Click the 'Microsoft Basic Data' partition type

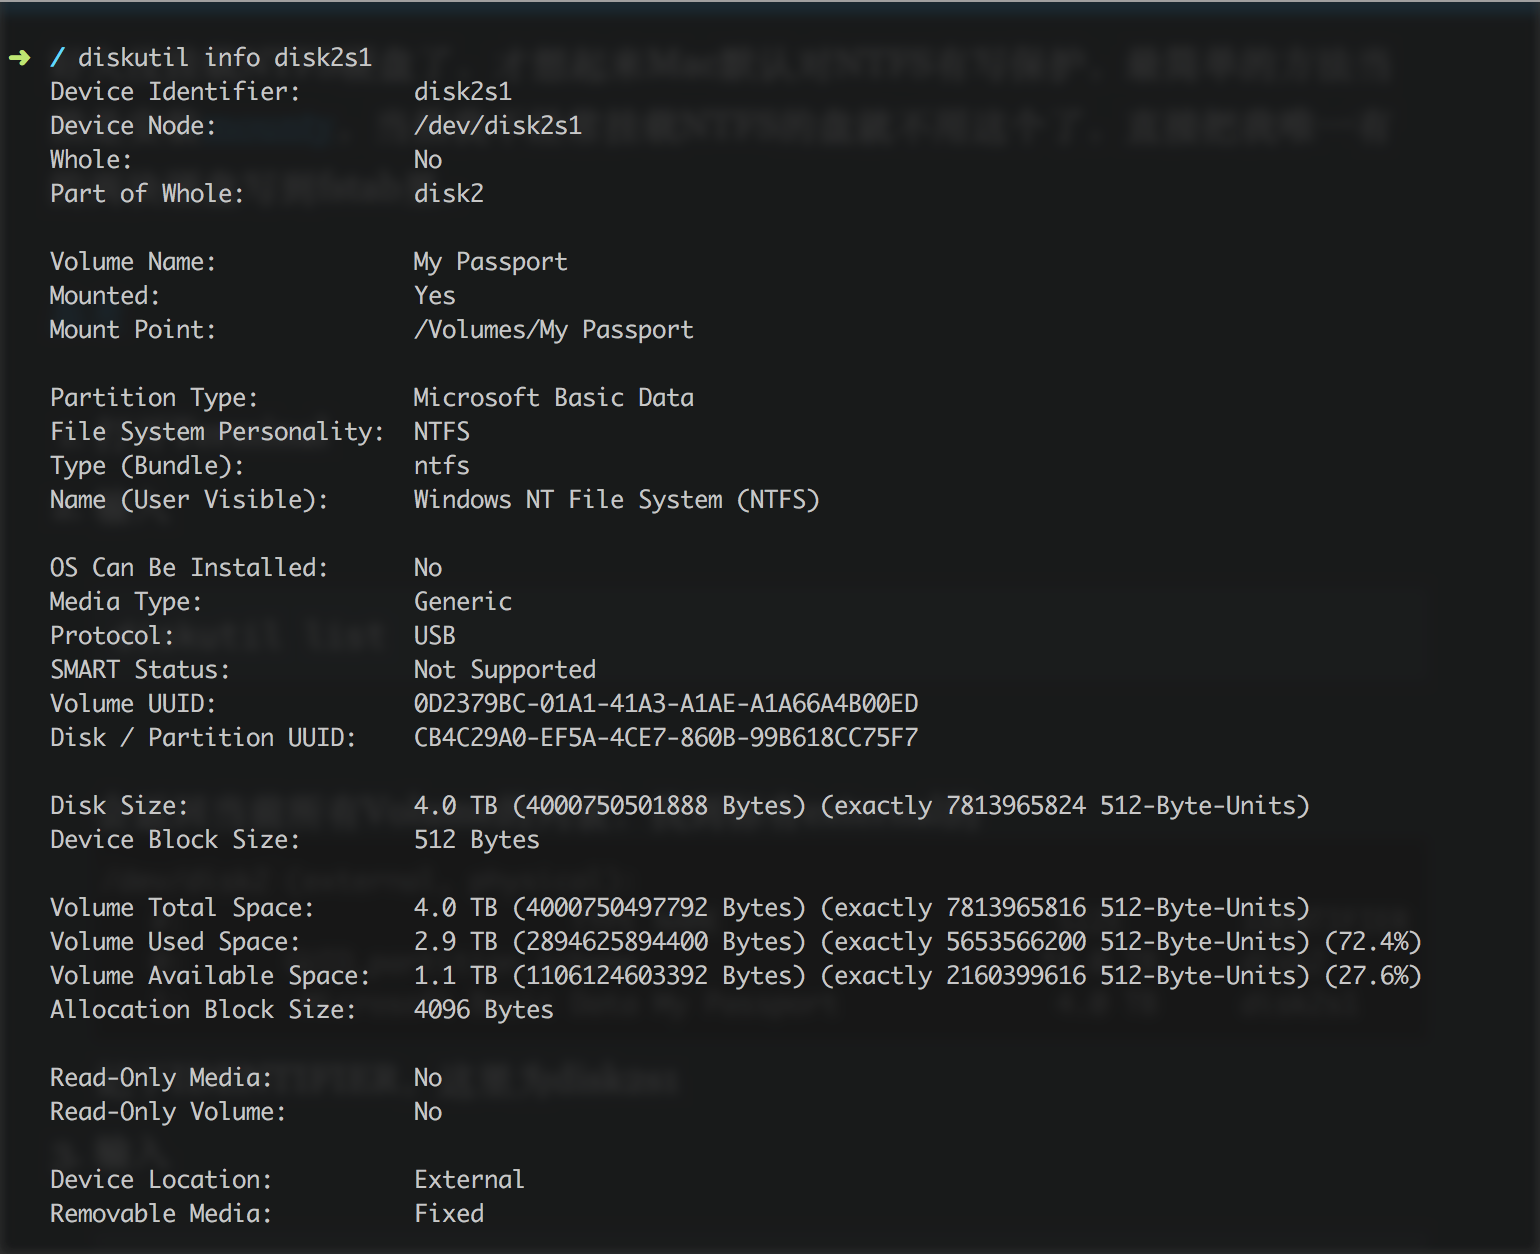[x=553, y=398]
